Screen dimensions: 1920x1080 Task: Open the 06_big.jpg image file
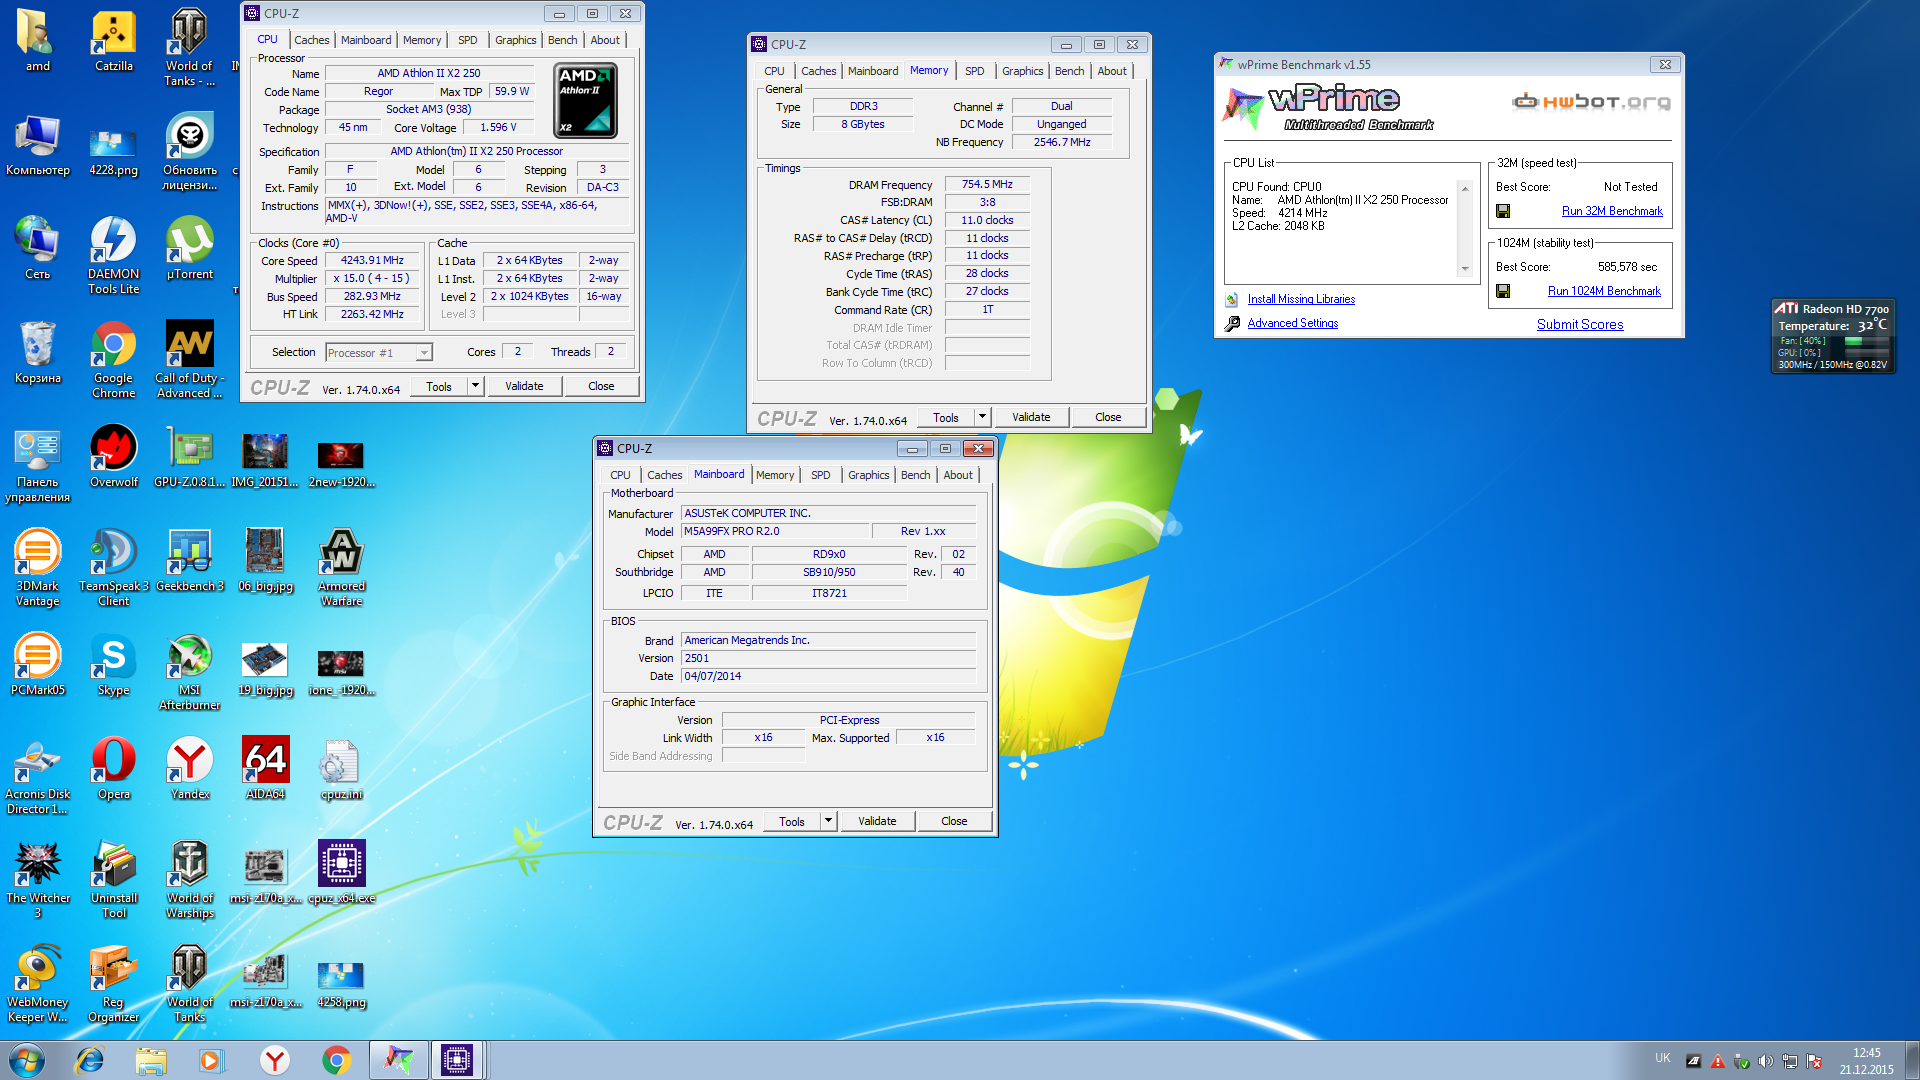266,561
